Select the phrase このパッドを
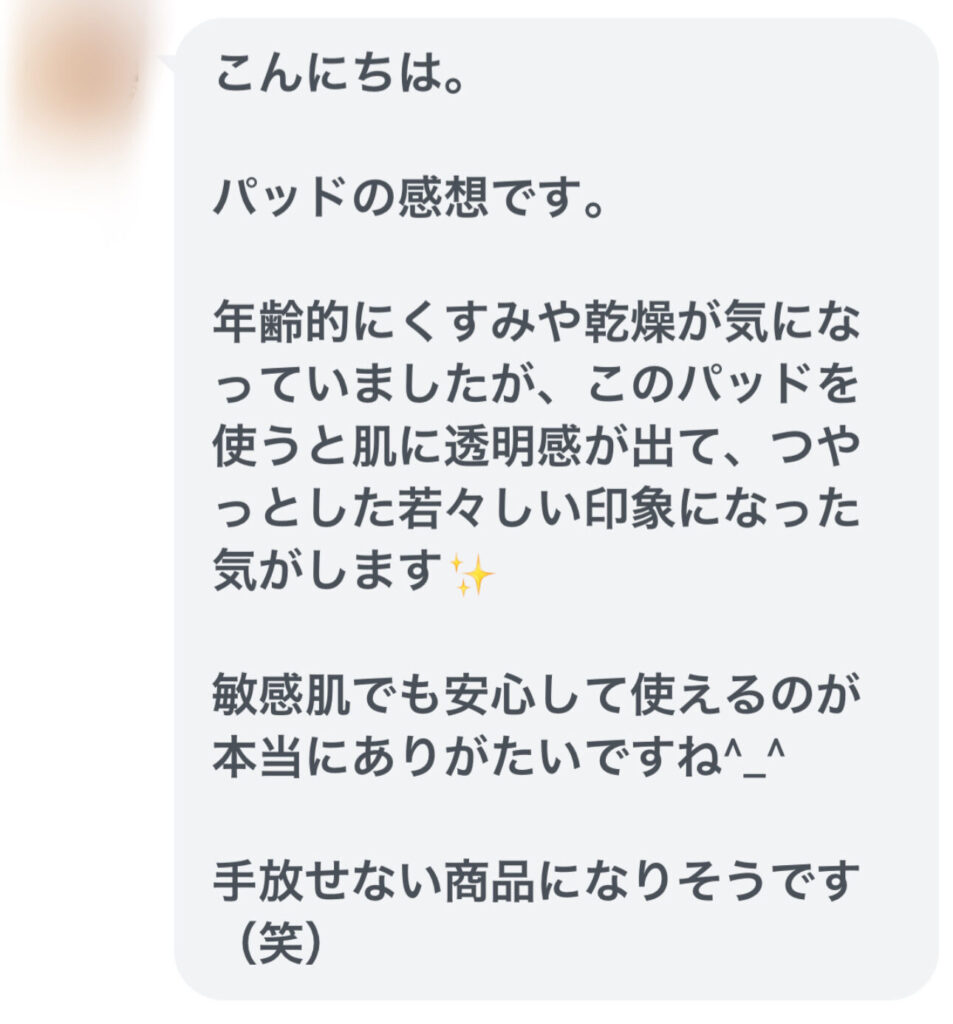 (x=723, y=384)
